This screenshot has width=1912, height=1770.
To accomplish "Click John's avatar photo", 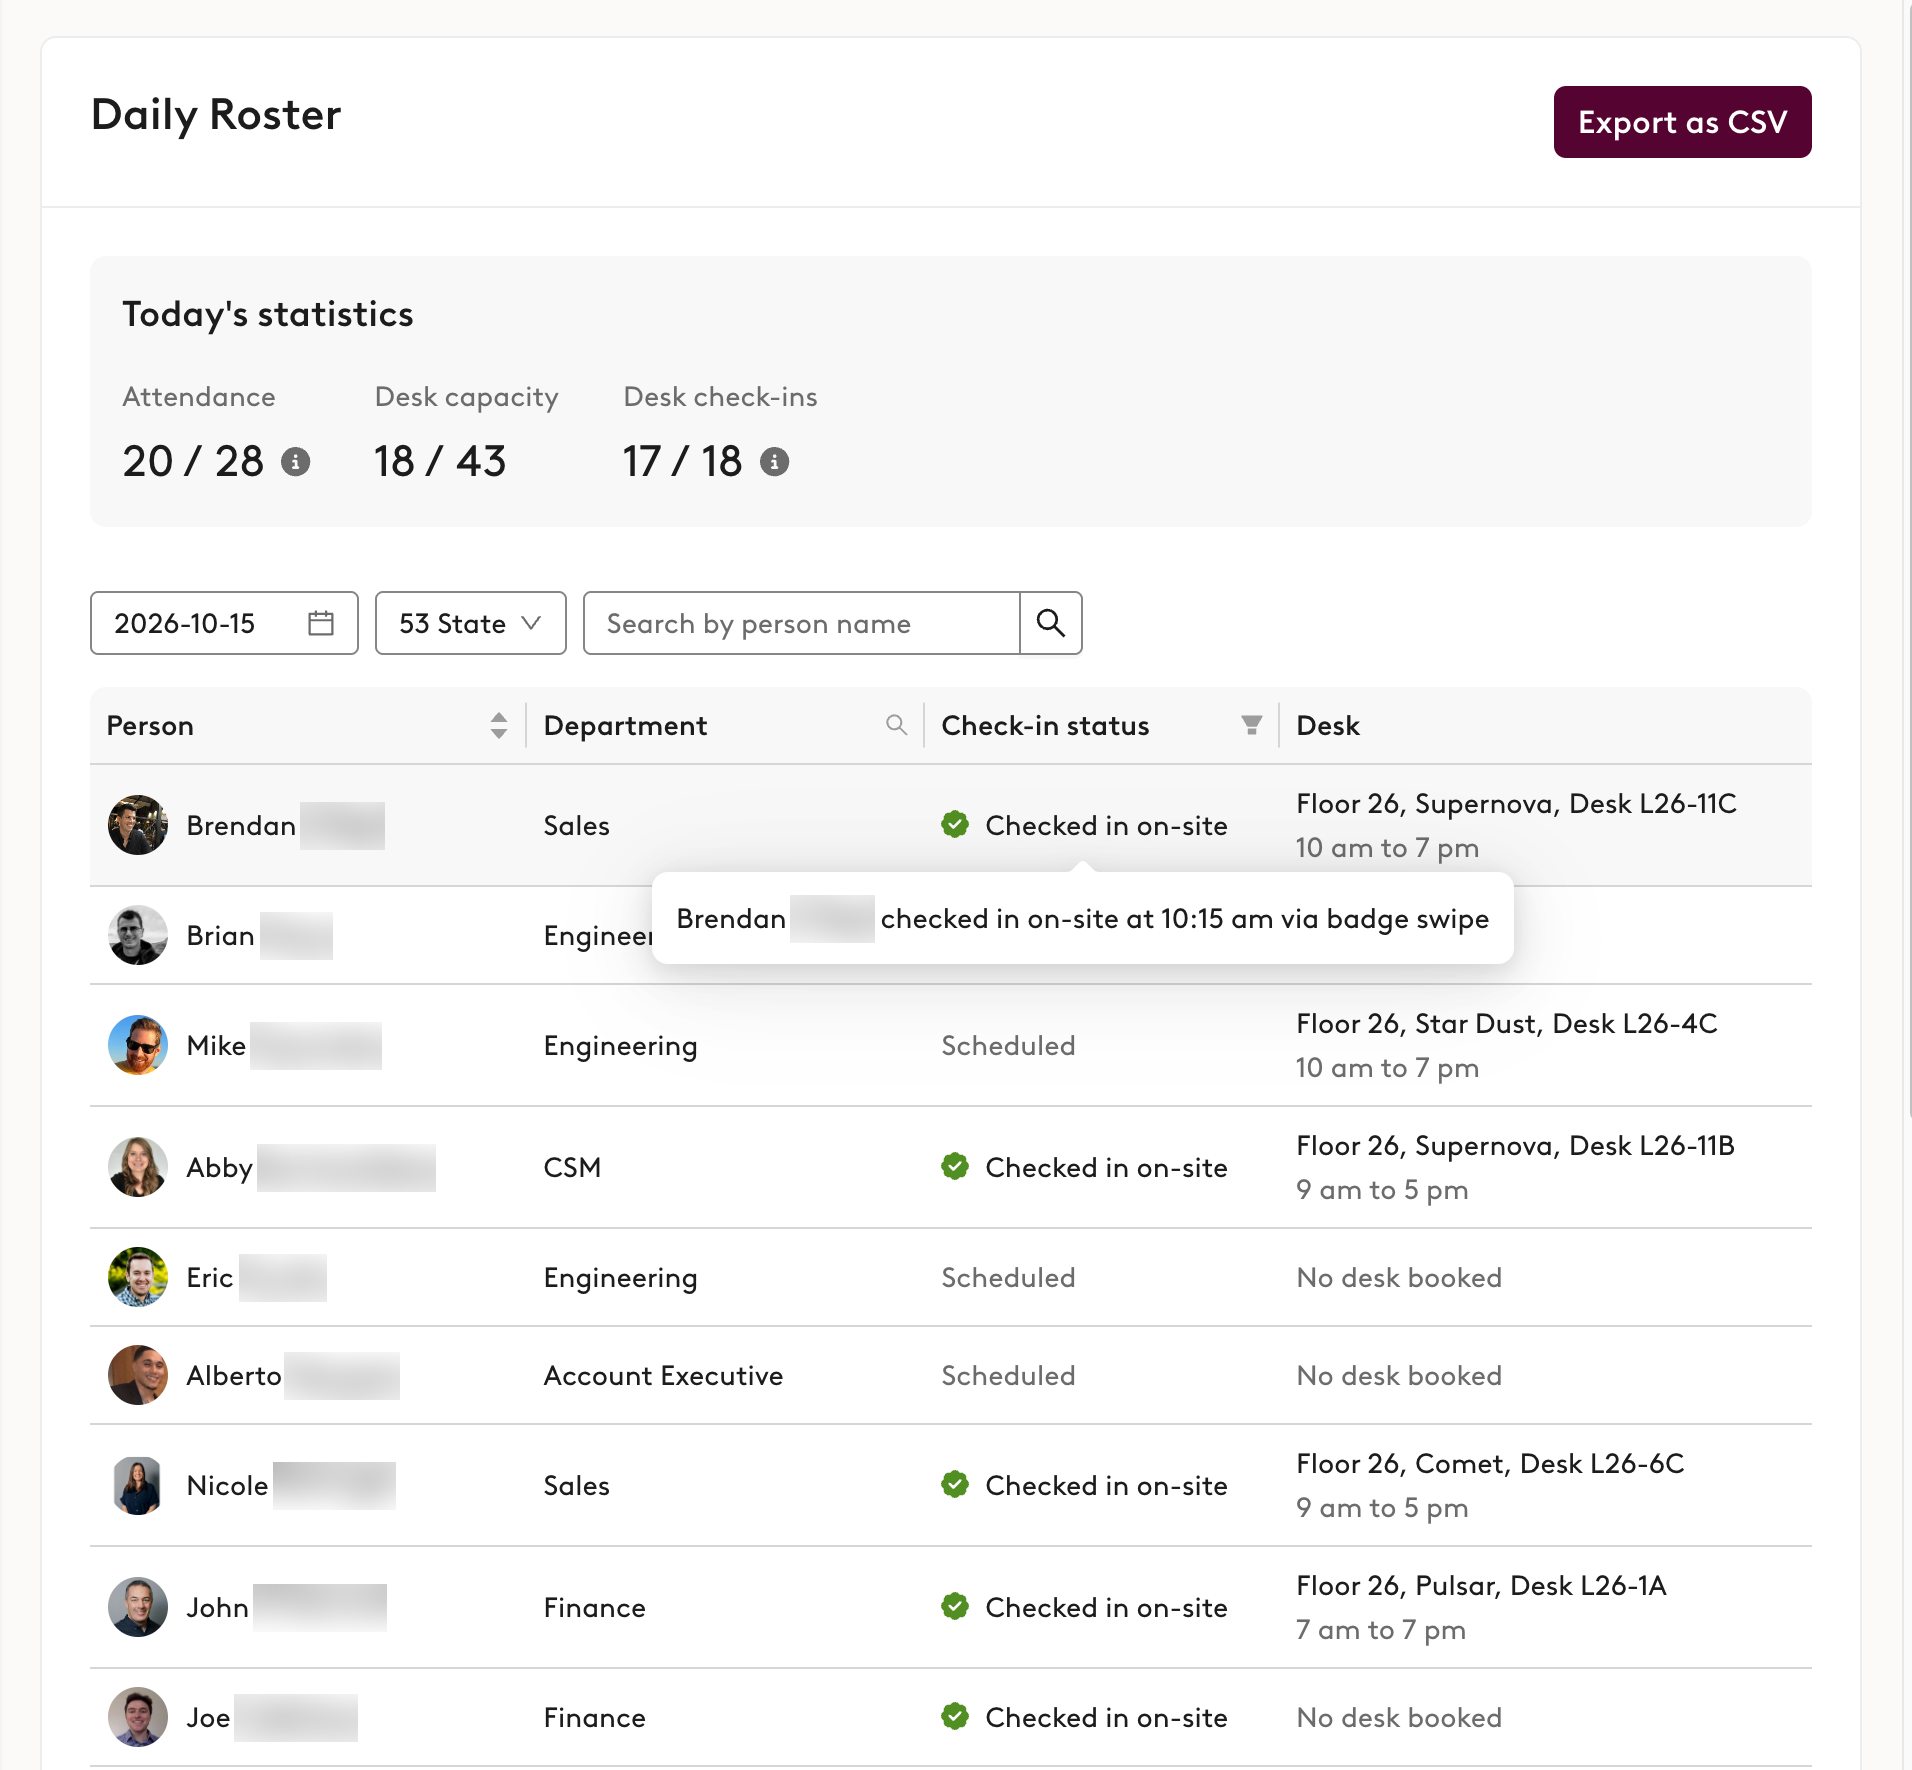I will 138,1607.
